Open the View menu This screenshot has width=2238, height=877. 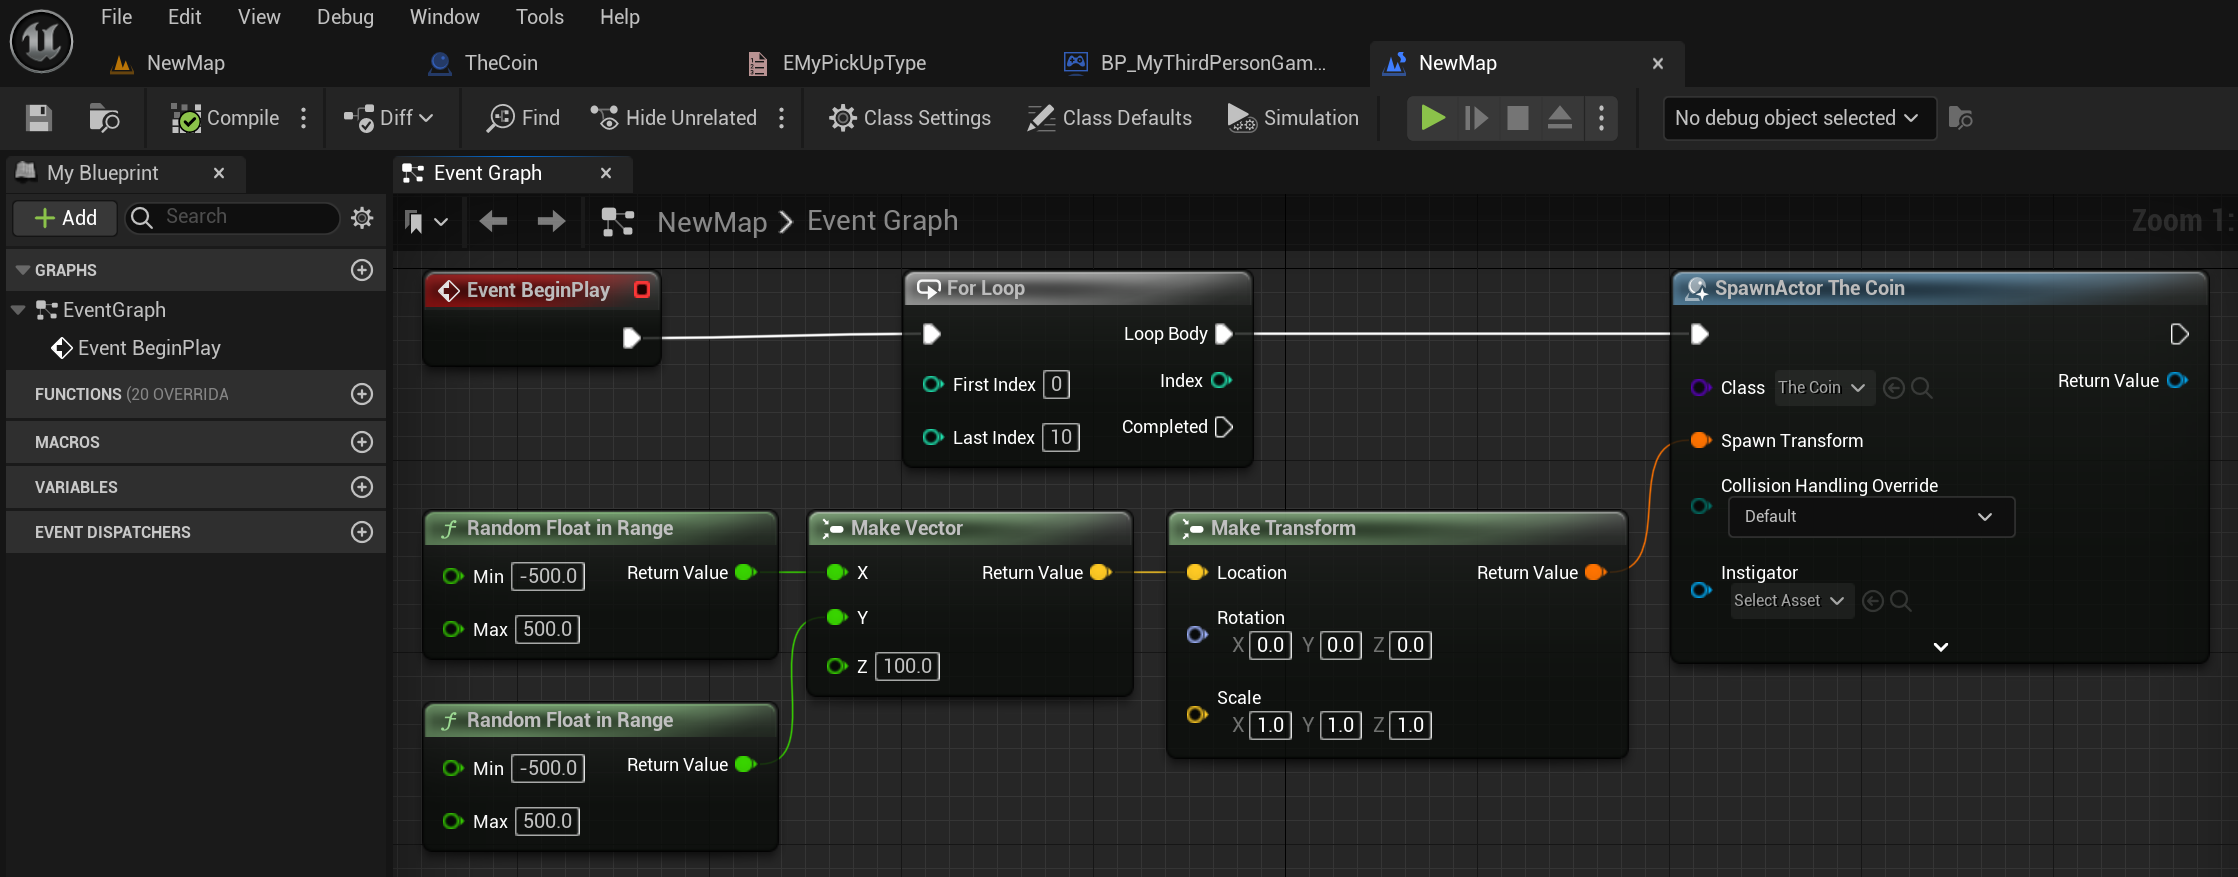(x=259, y=17)
